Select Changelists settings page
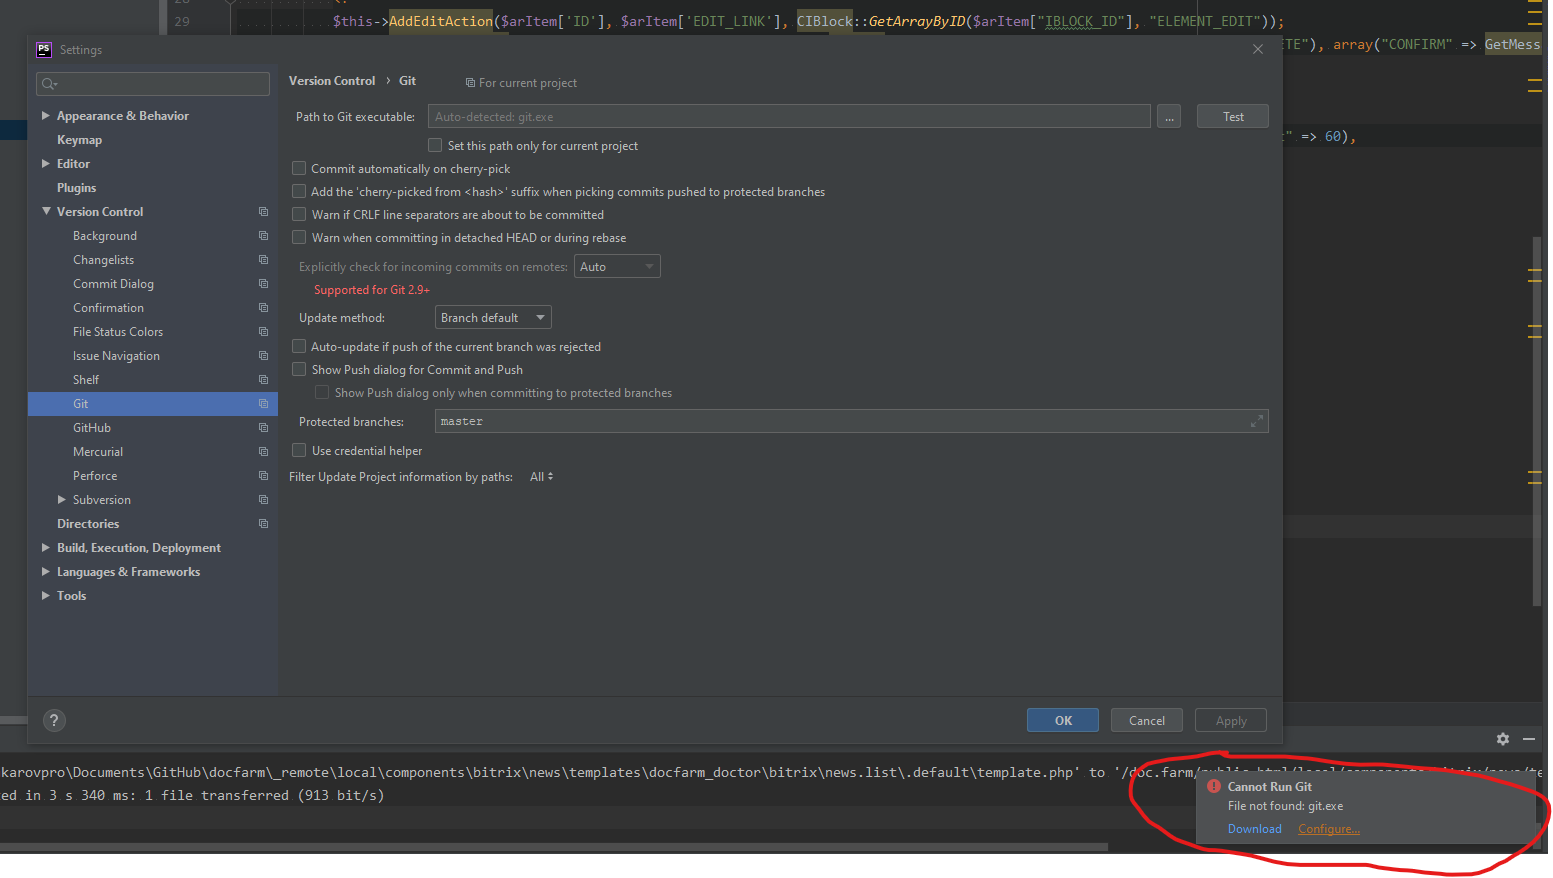Viewport: 1553px width, 878px height. click(103, 260)
